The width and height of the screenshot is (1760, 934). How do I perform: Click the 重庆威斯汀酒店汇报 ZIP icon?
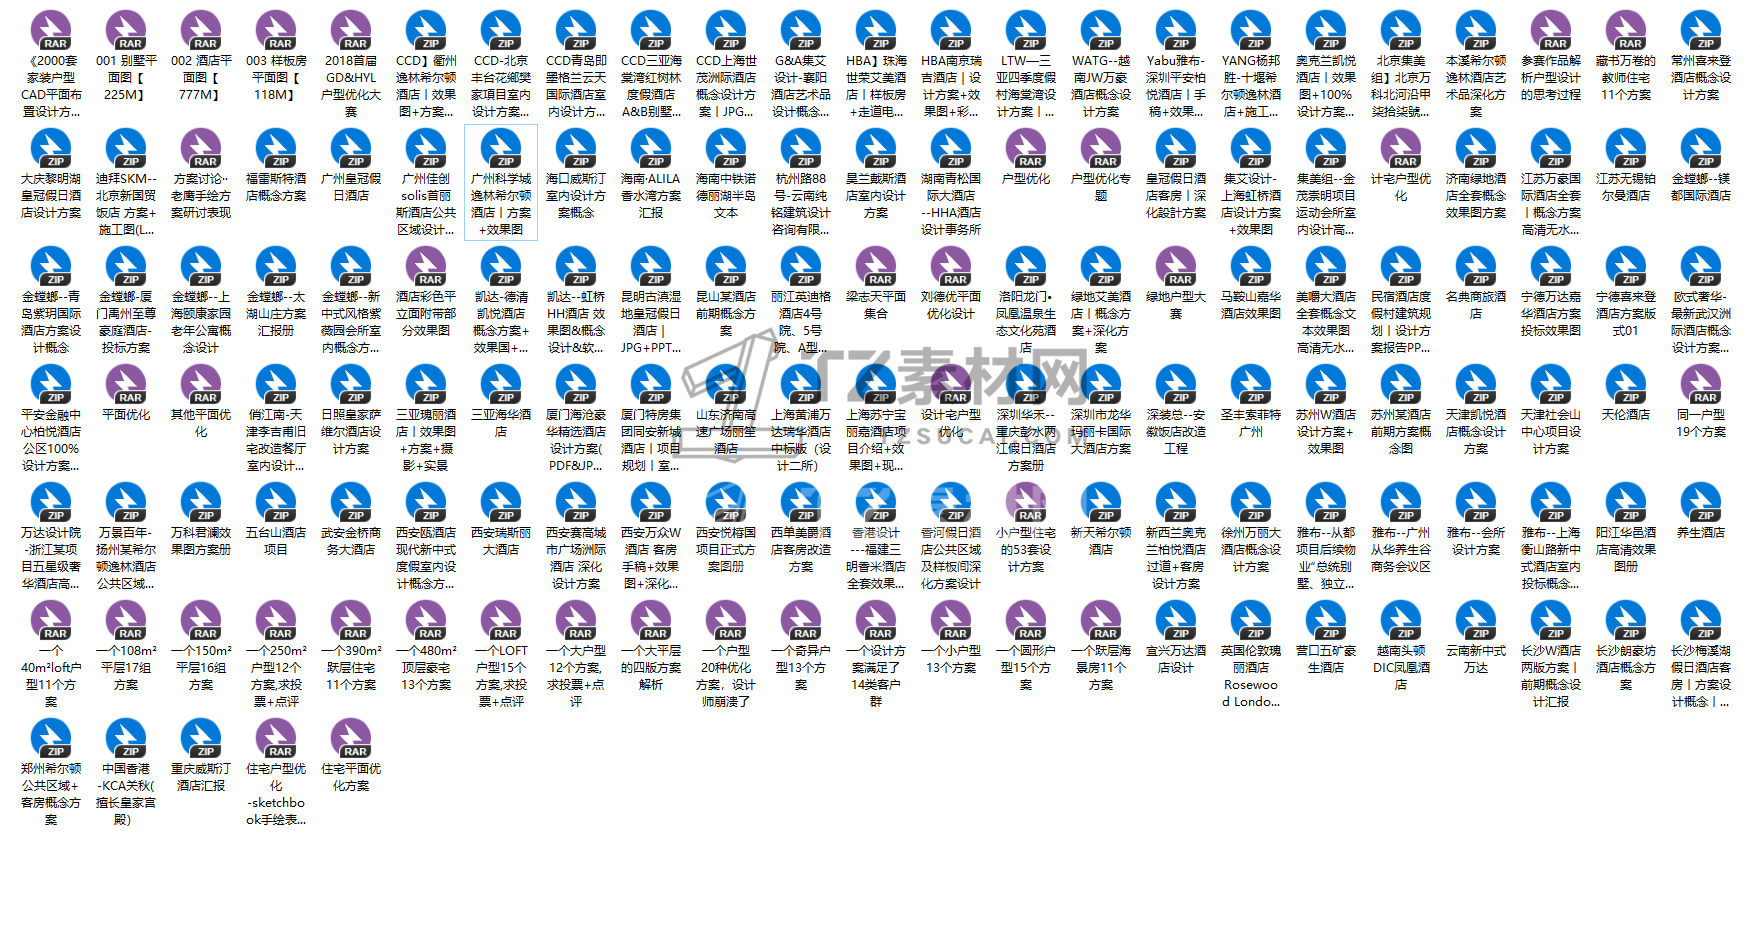click(201, 738)
